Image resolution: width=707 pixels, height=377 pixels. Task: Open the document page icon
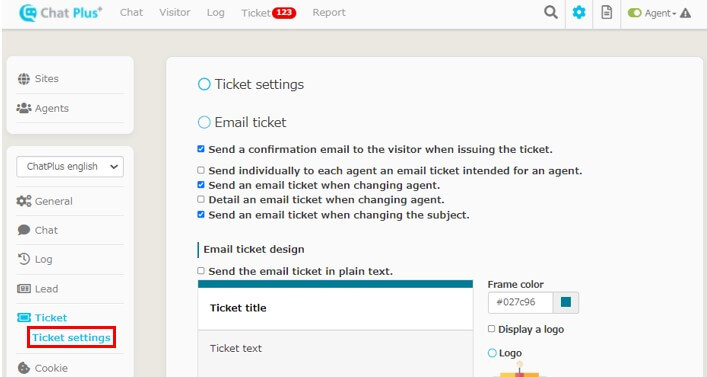click(x=607, y=12)
